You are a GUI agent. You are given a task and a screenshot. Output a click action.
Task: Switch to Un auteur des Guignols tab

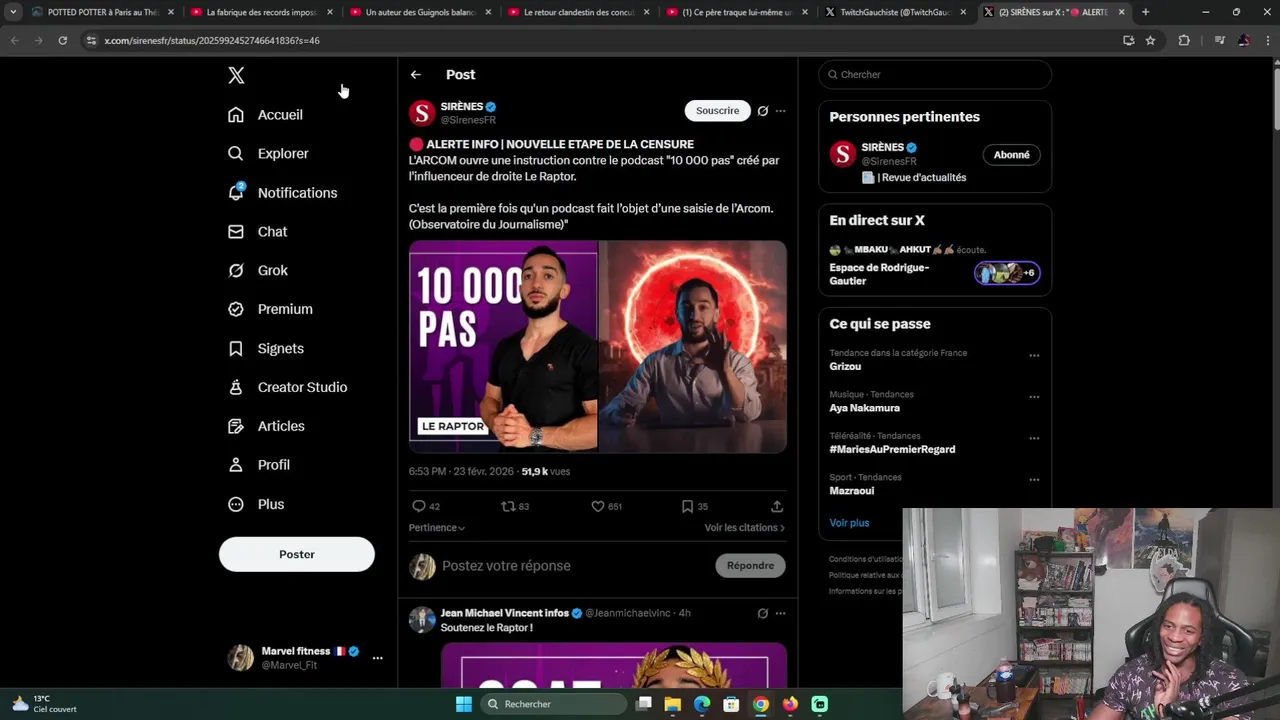click(420, 12)
